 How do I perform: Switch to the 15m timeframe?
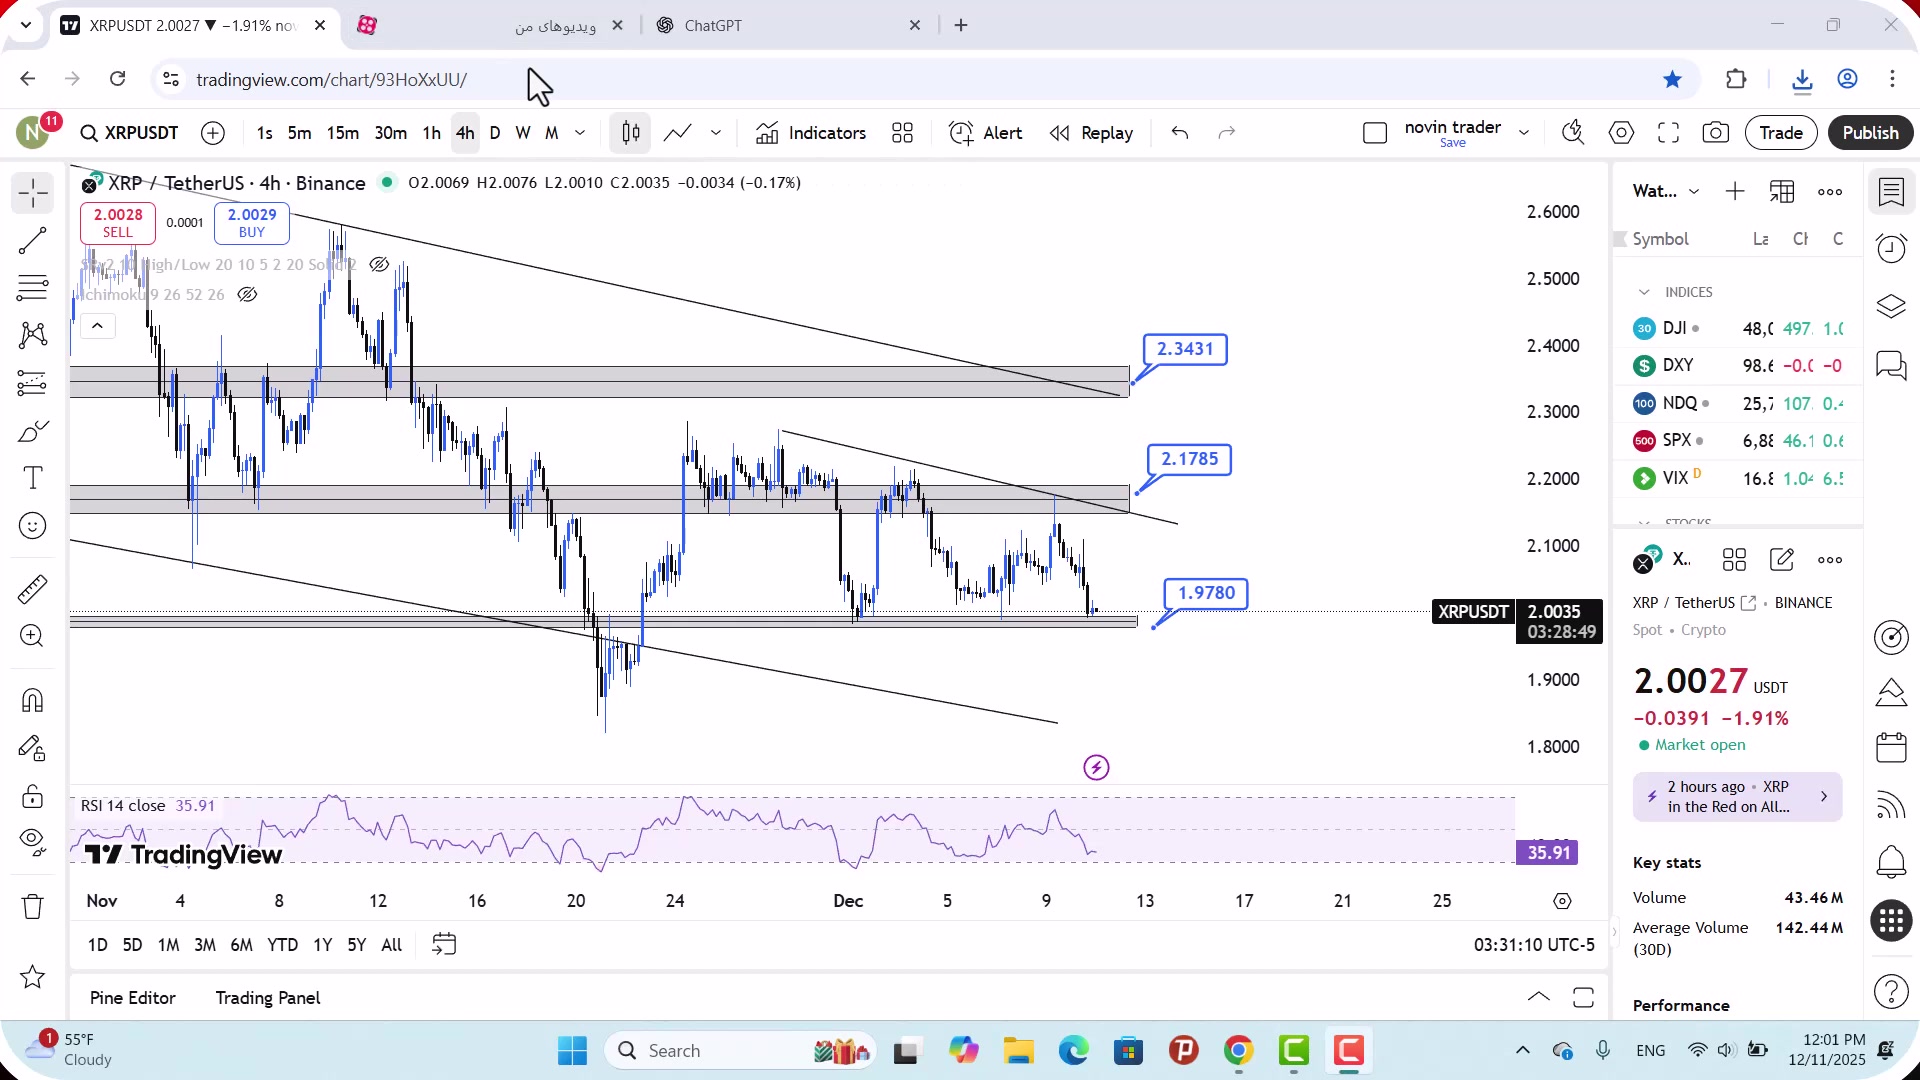coord(343,133)
